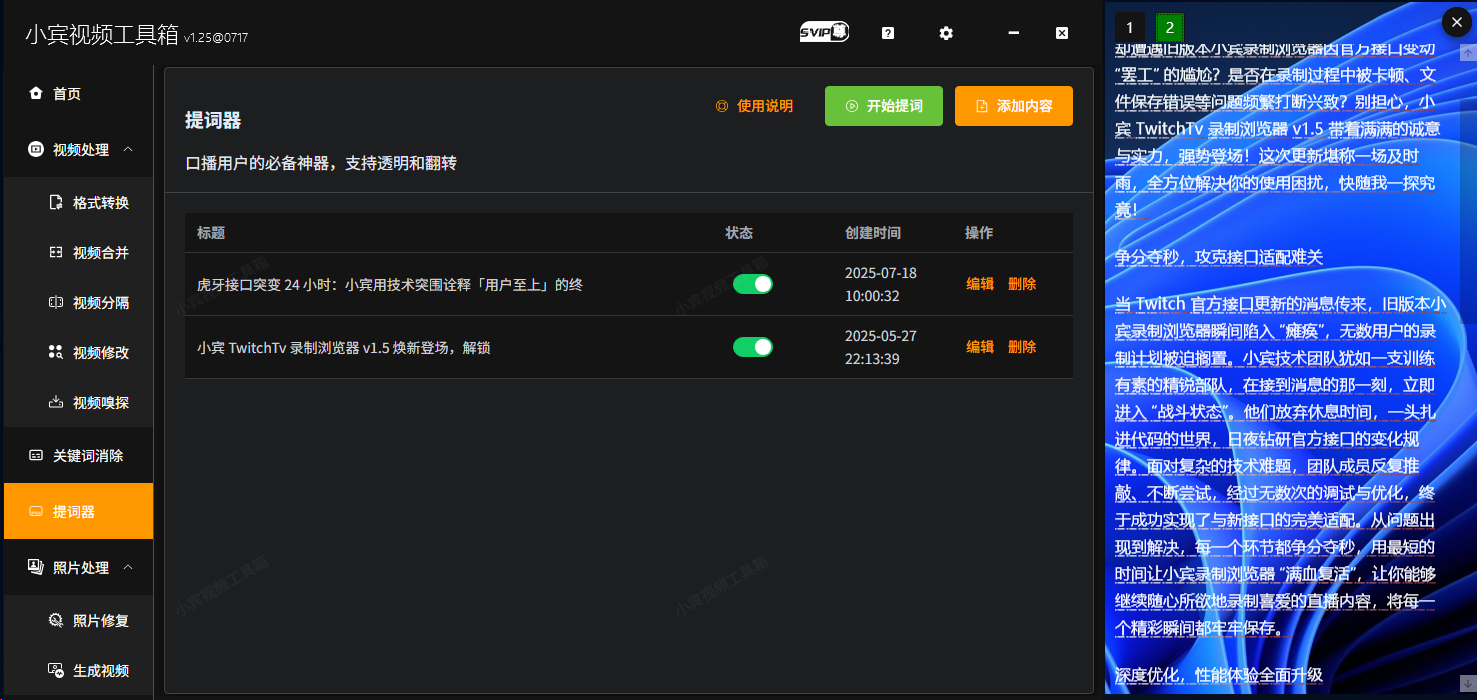Toggle off the TwitchTv v1.5 entry
Screen dimensions: 1477x700
click(x=753, y=347)
